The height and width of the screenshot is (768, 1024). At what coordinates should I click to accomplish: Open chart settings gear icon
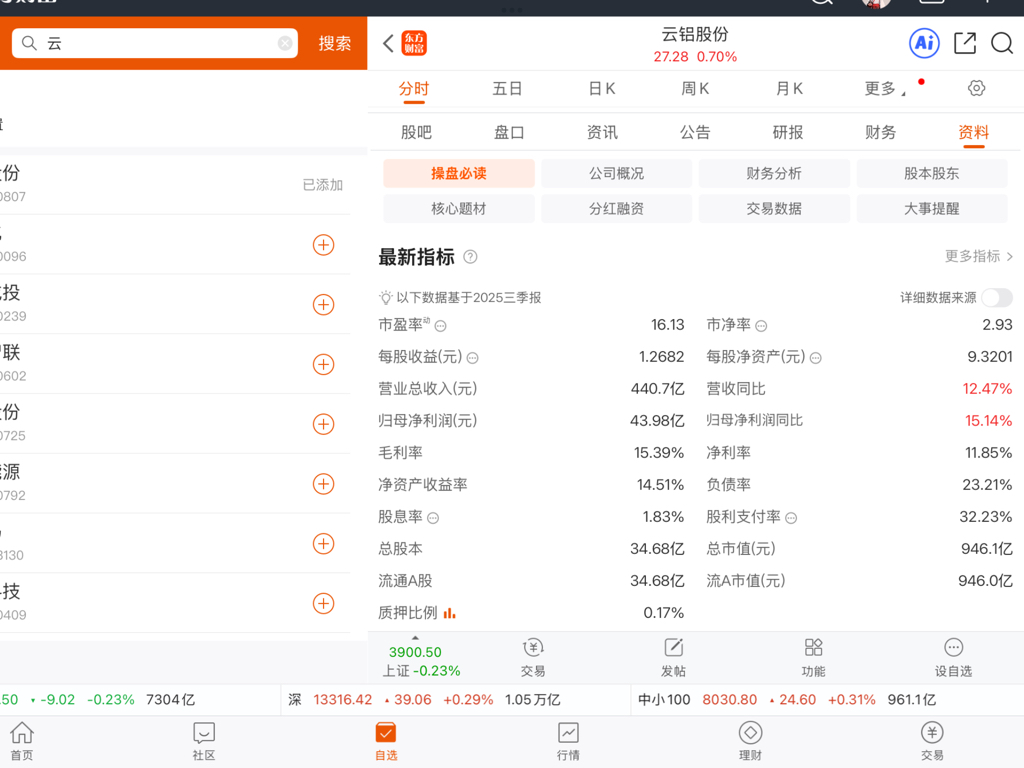pos(976,88)
